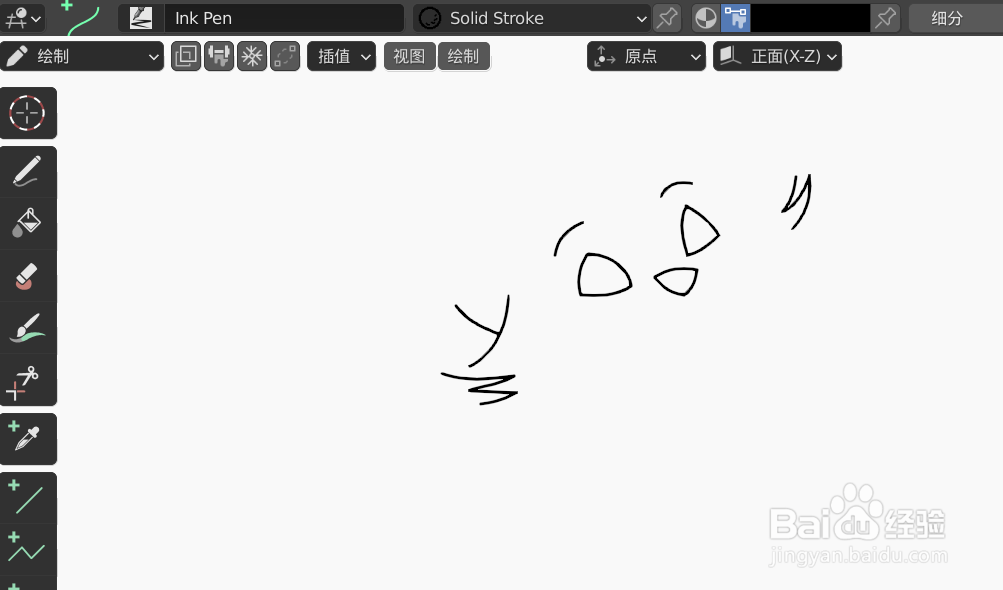The height and width of the screenshot is (590, 1003).
Task: Open the 插值 interpolate dropdown
Action: (x=342, y=56)
